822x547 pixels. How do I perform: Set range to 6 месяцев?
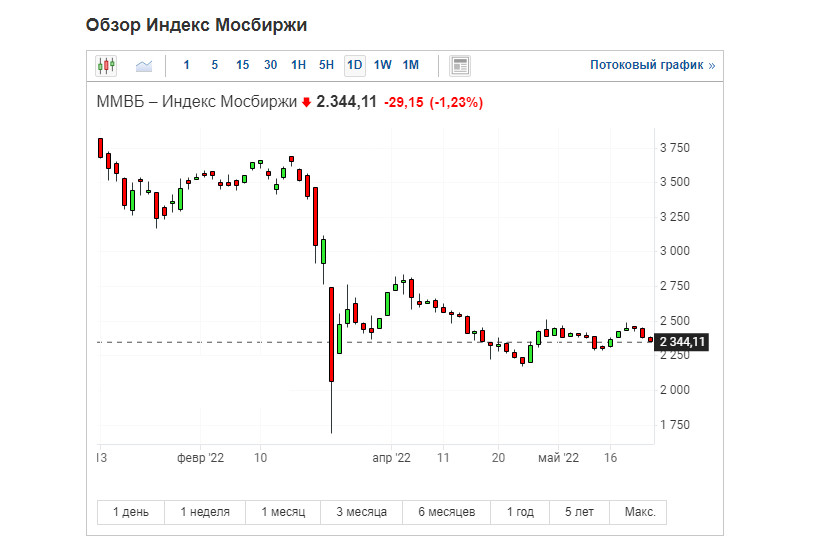click(447, 512)
